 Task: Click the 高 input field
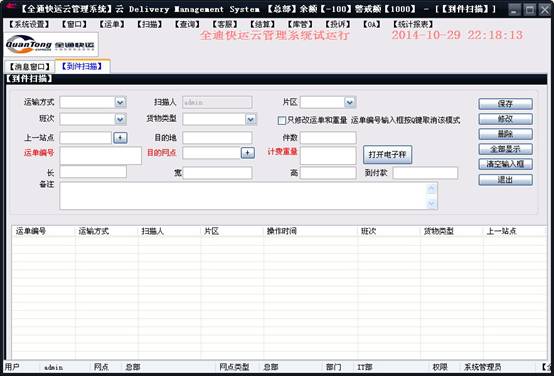[x=328, y=173]
